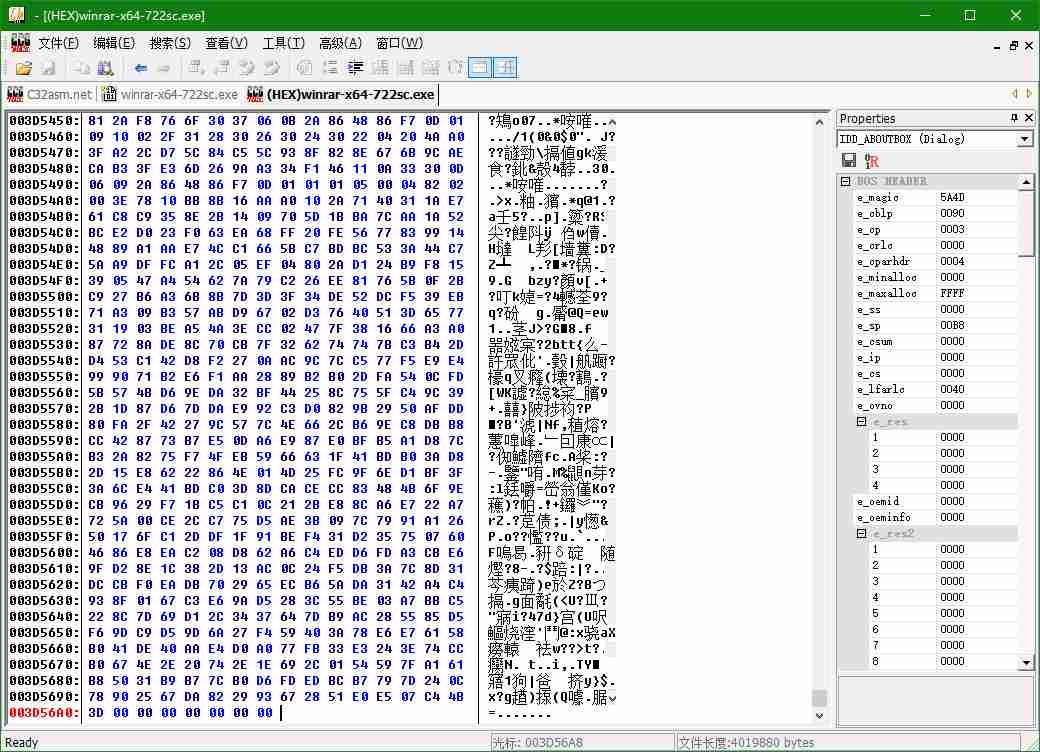Open the 搜索(S) menu

click(x=170, y=44)
